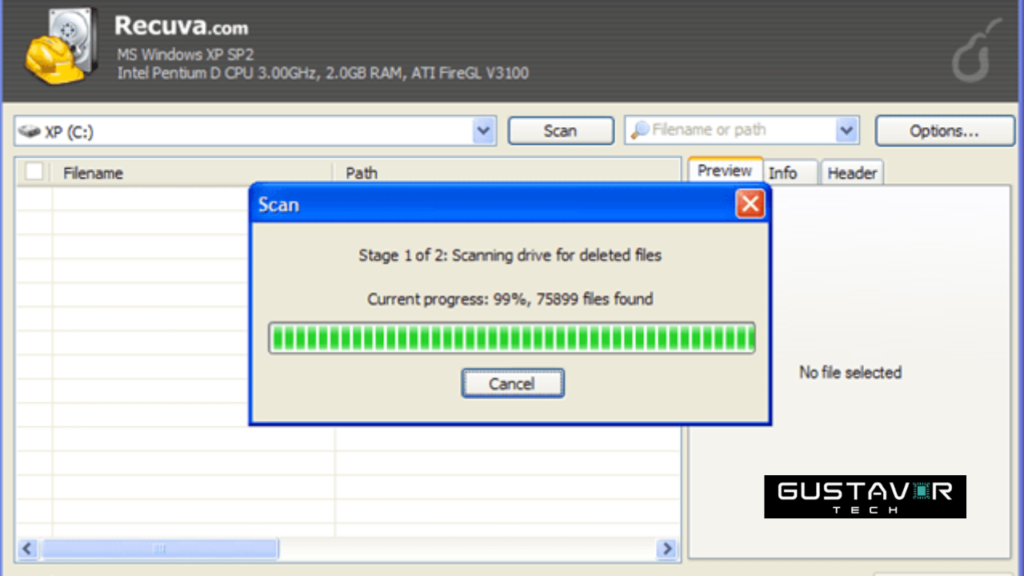The image size is (1024, 576).
Task: Click the green scan progress bar
Action: (512, 338)
